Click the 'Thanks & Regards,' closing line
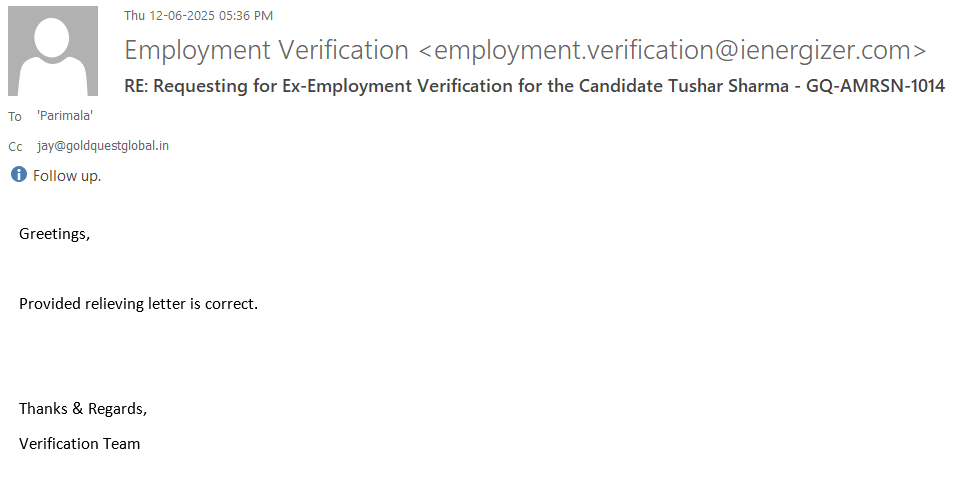This screenshot has height=500, width=962. pos(83,408)
